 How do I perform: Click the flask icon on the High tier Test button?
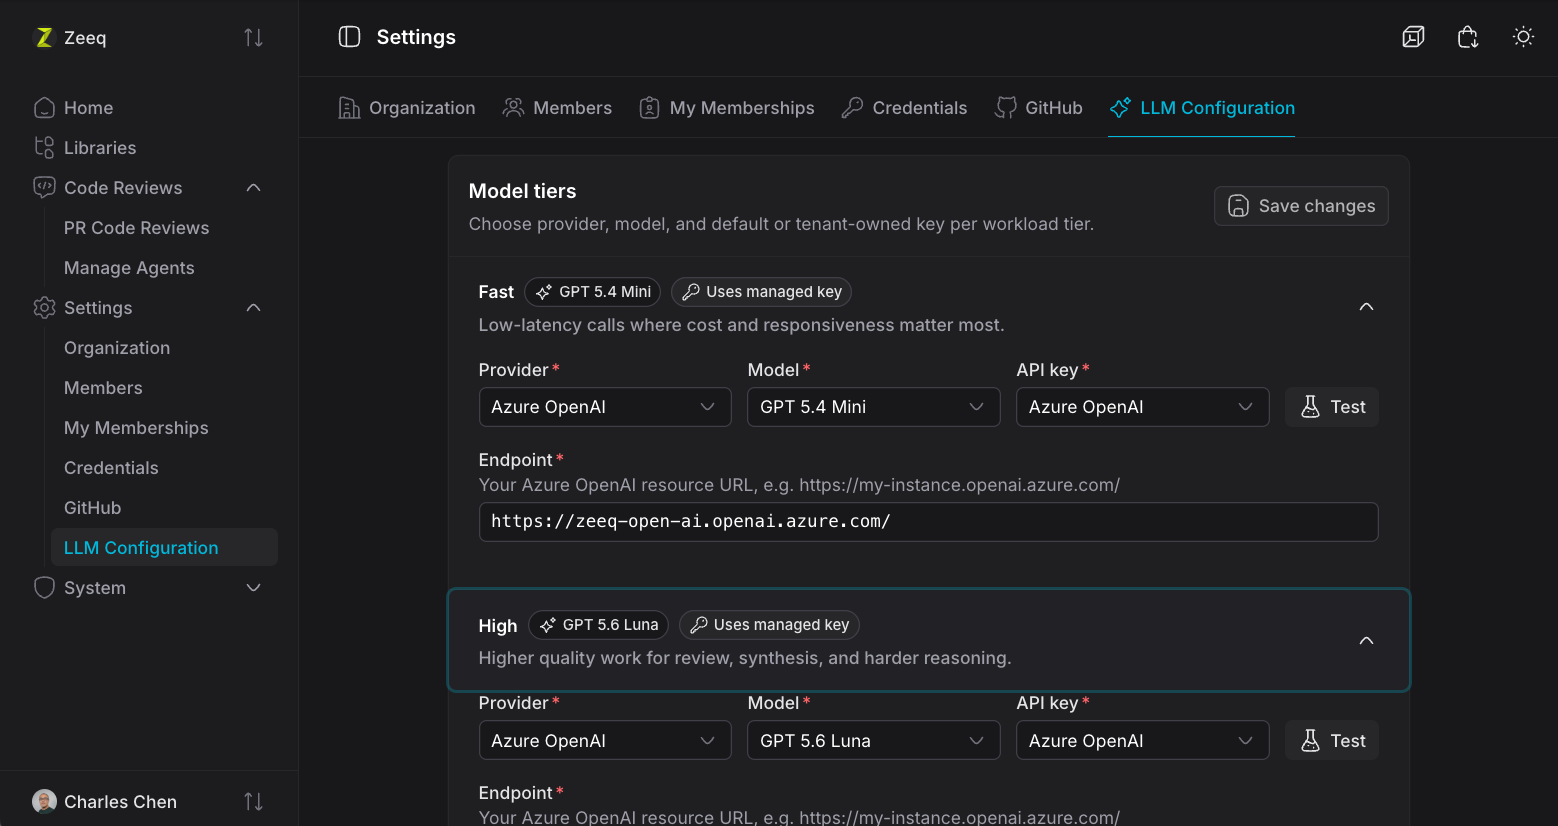1310,741
